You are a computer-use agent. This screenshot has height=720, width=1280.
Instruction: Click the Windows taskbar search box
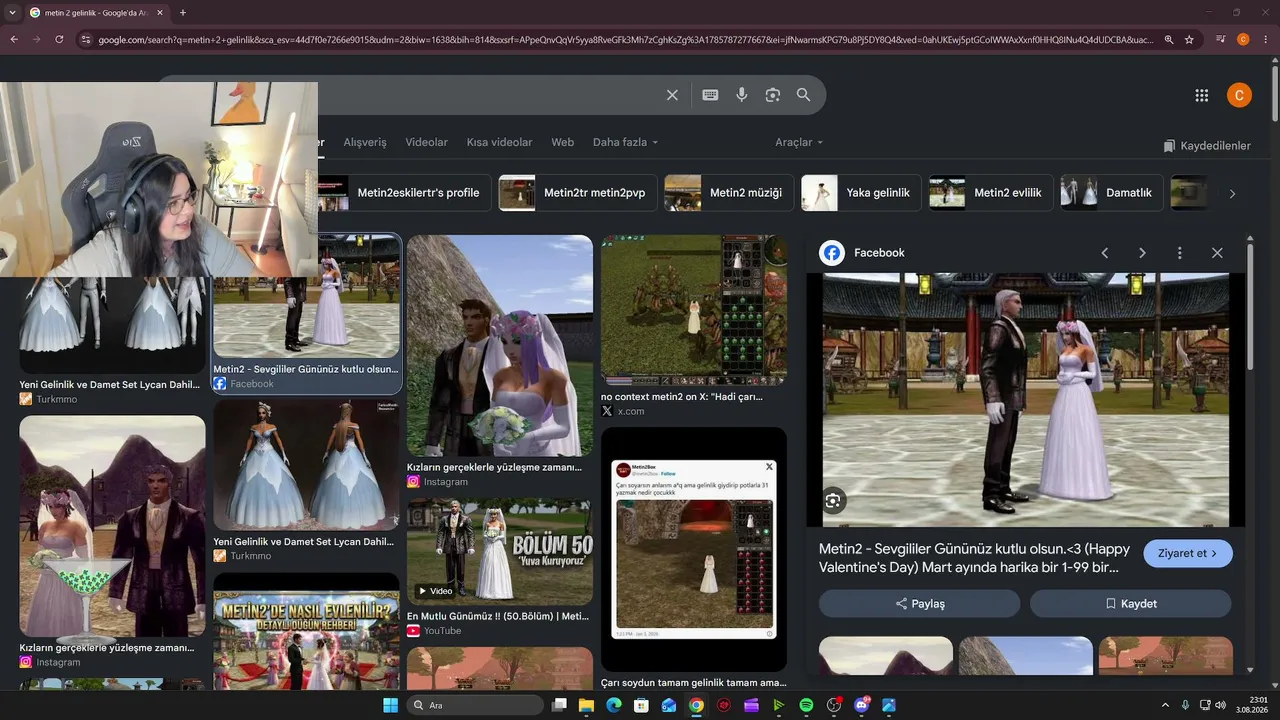tap(476, 705)
